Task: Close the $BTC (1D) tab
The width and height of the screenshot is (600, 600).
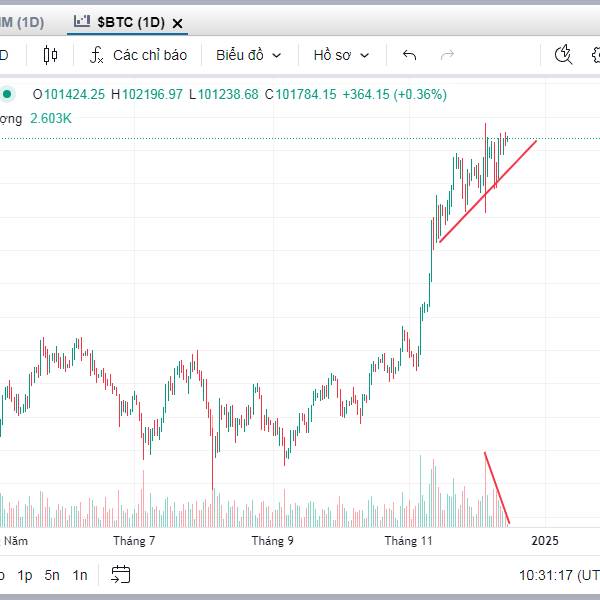Action: pyautogui.click(x=178, y=22)
